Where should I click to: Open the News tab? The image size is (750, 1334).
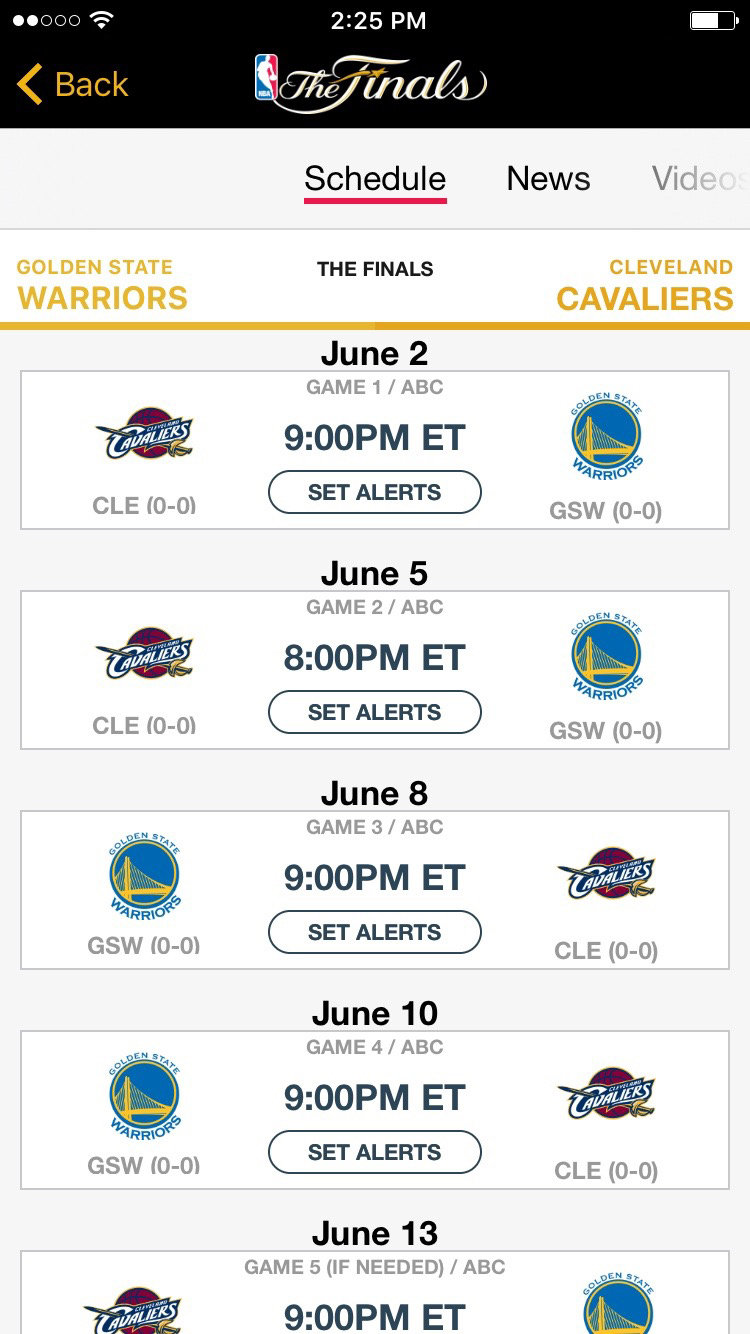548,179
